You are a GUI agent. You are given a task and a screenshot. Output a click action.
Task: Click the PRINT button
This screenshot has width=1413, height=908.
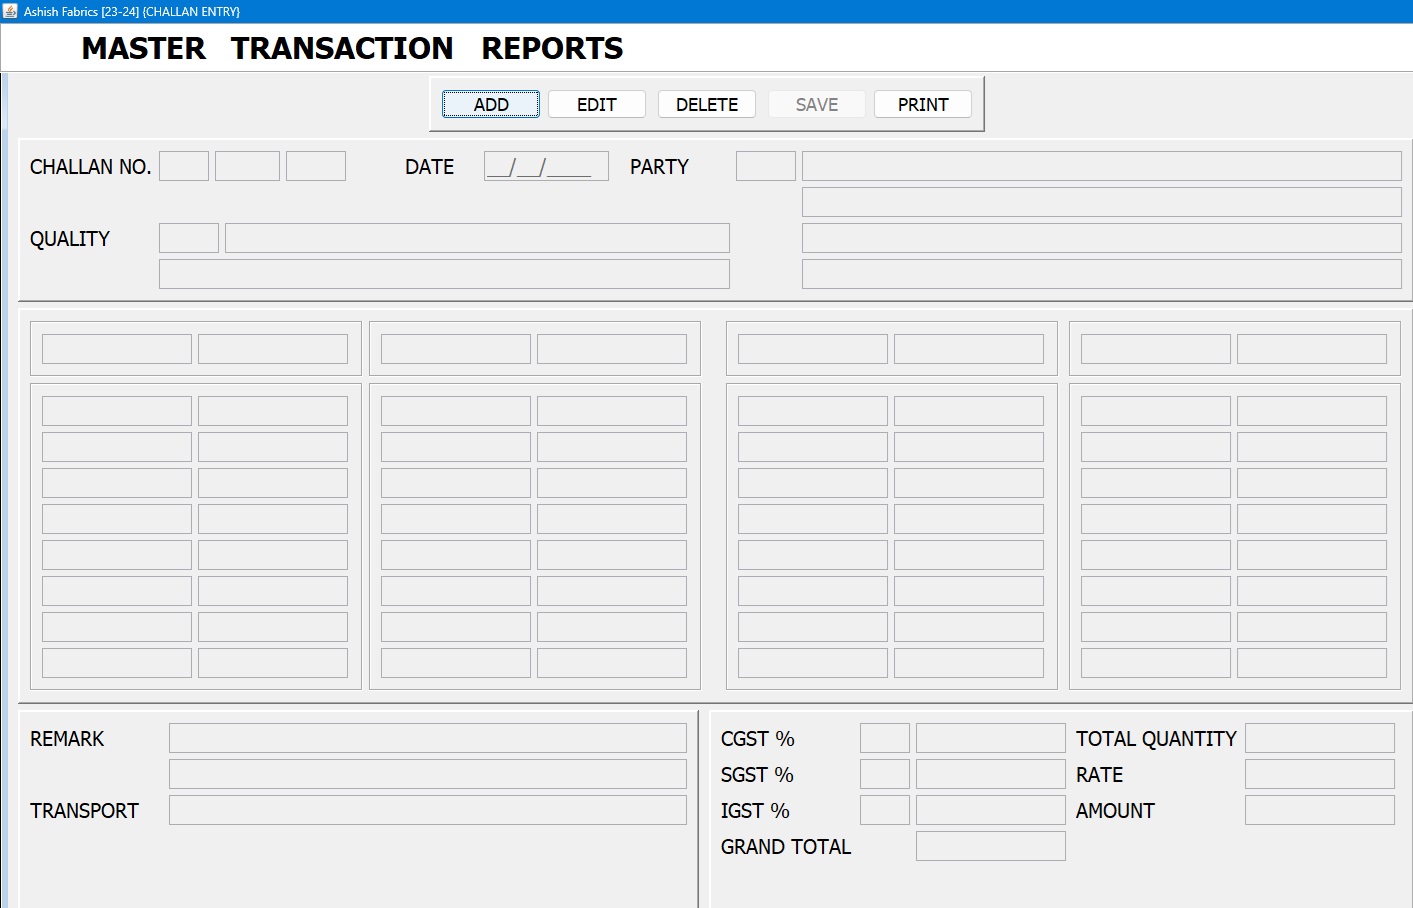922,105
